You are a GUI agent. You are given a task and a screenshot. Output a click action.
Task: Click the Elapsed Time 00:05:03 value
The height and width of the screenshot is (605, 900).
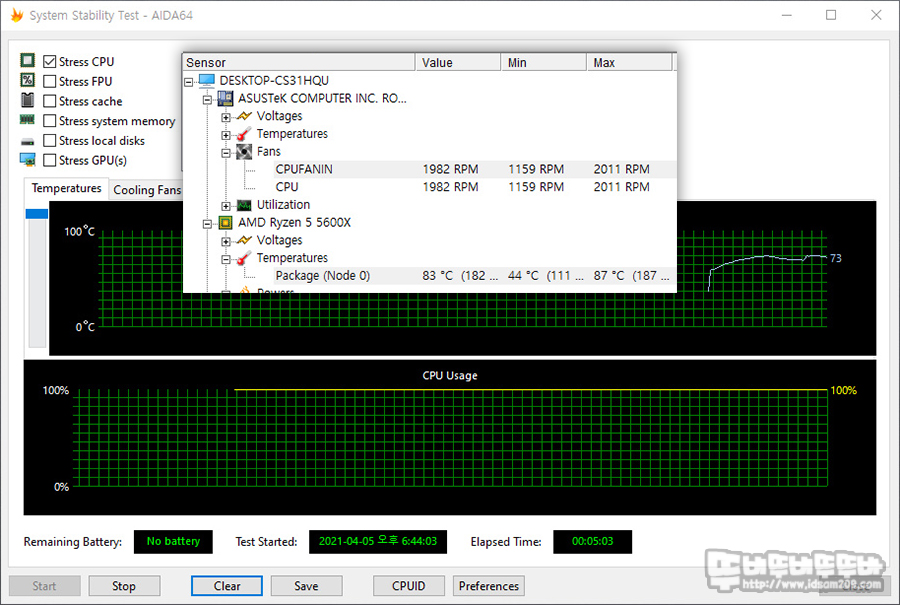tap(592, 541)
